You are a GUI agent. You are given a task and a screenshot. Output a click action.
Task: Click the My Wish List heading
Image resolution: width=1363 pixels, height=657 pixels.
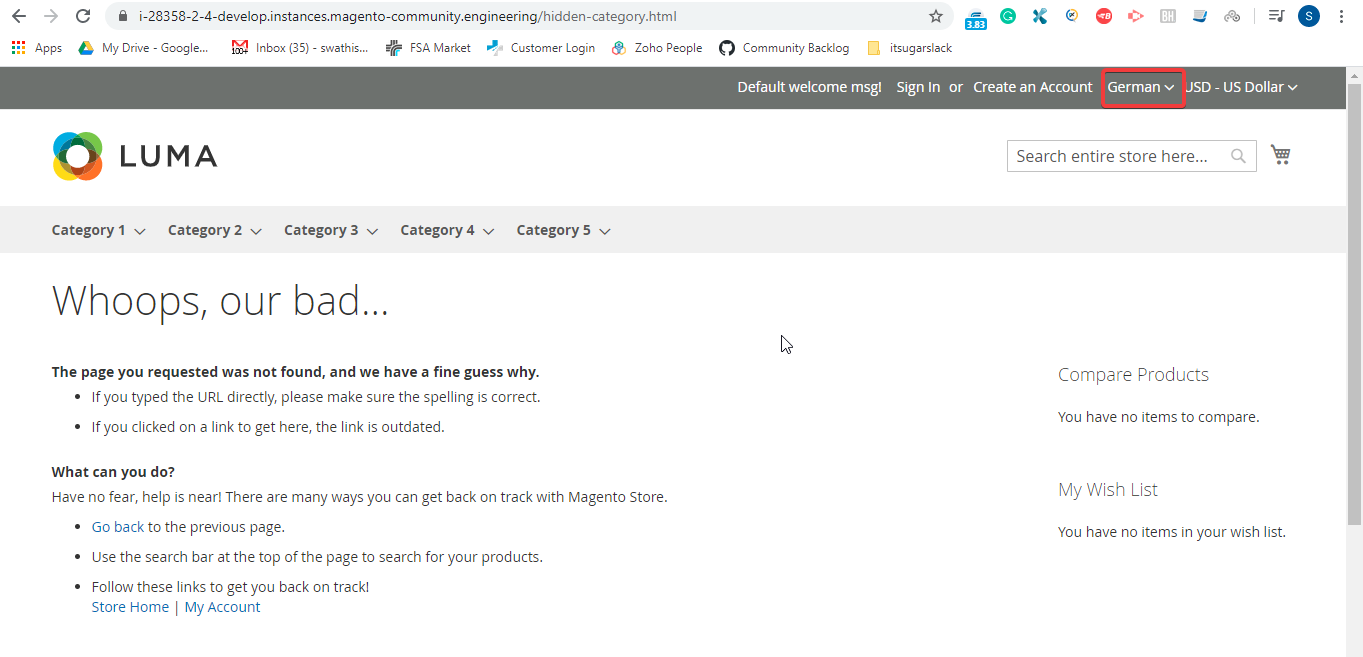(1108, 490)
